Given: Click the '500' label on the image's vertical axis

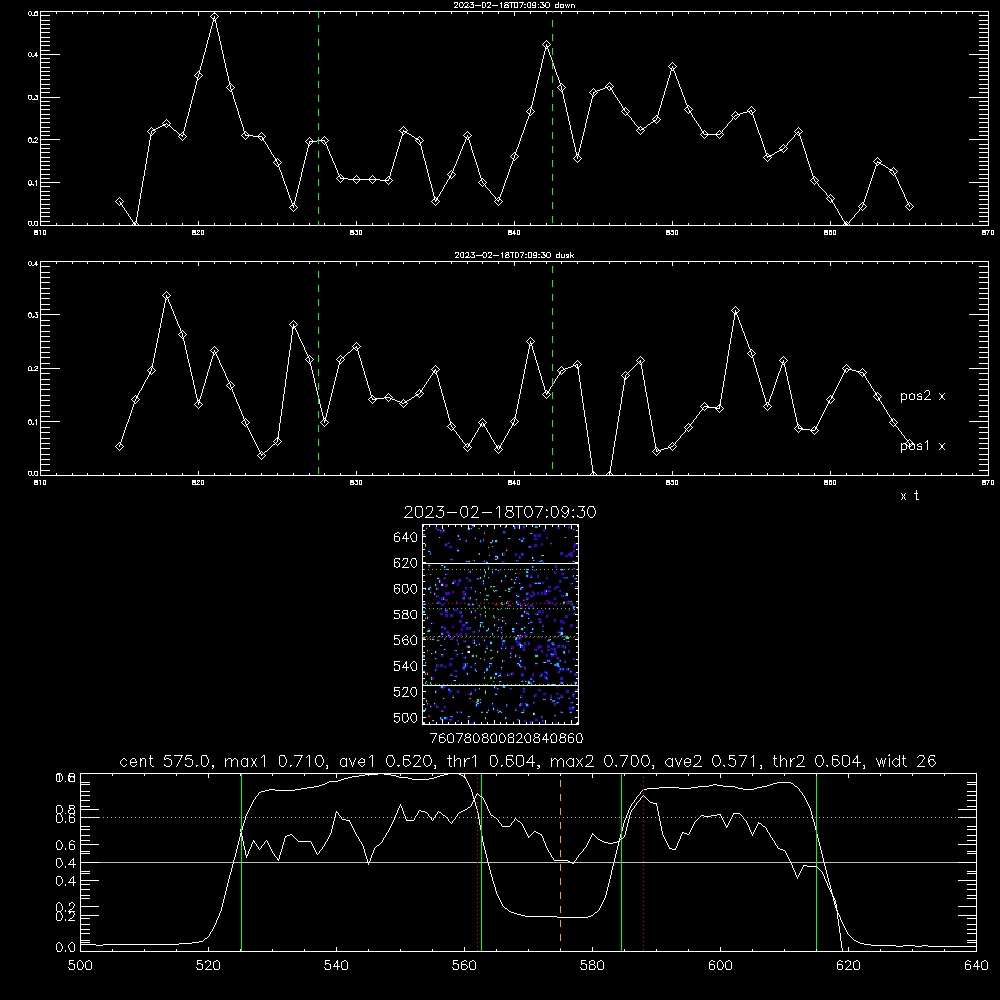Looking at the screenshot, I should [406, 718].
